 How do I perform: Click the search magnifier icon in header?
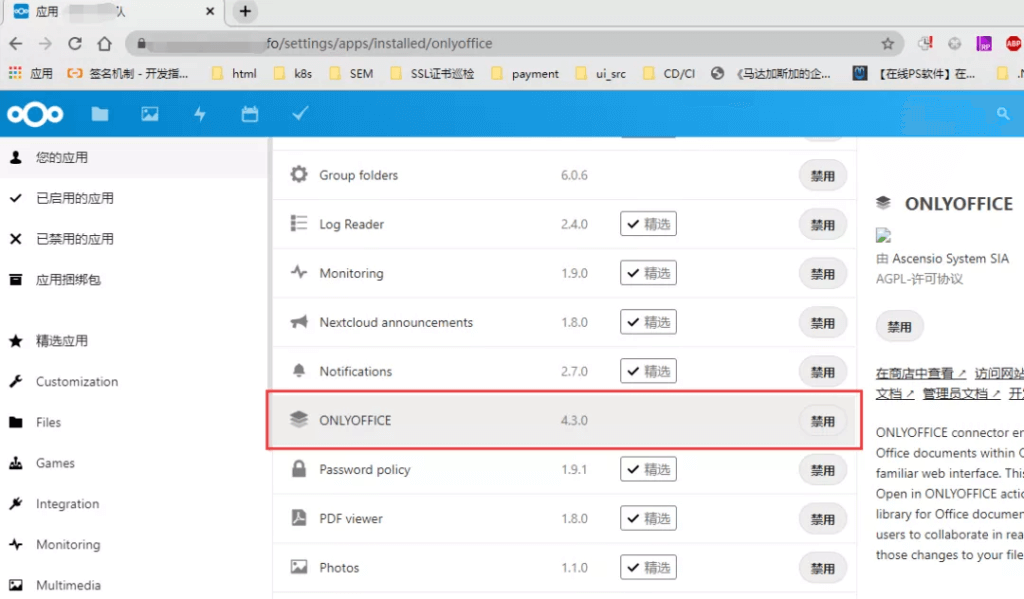coord(1003,114)
